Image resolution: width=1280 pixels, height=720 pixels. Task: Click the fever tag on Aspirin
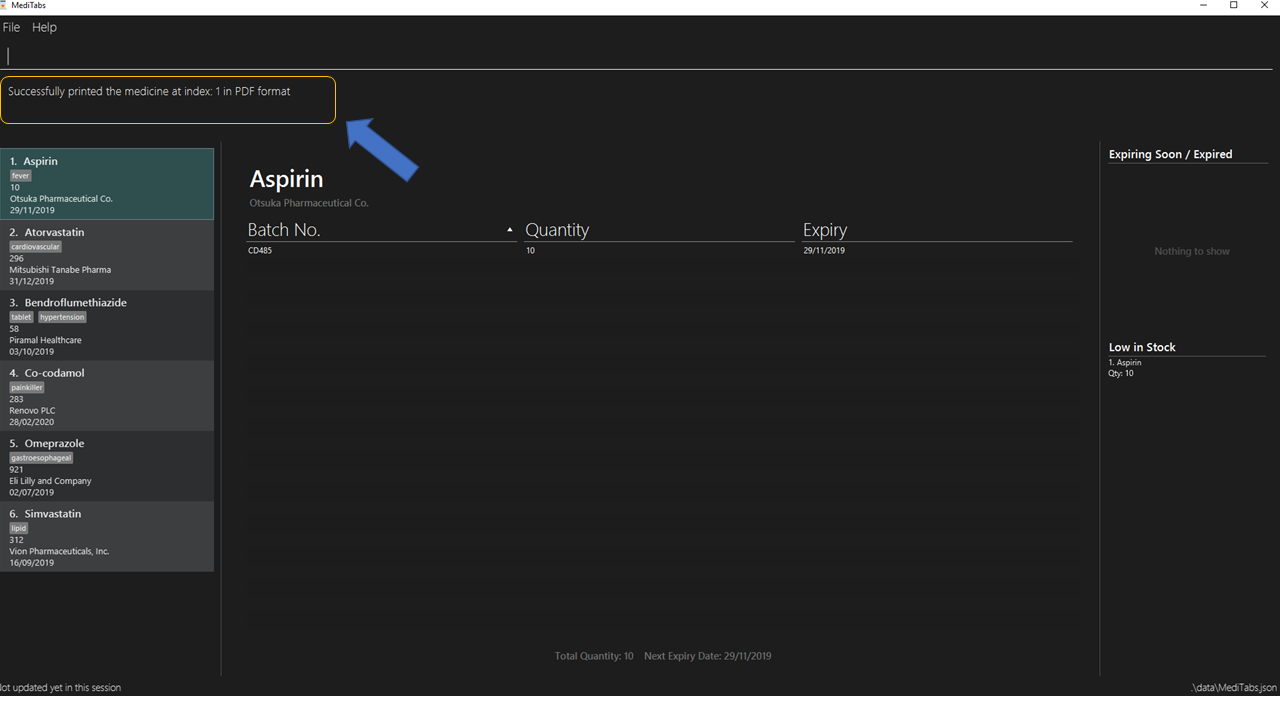click(21, 176)
